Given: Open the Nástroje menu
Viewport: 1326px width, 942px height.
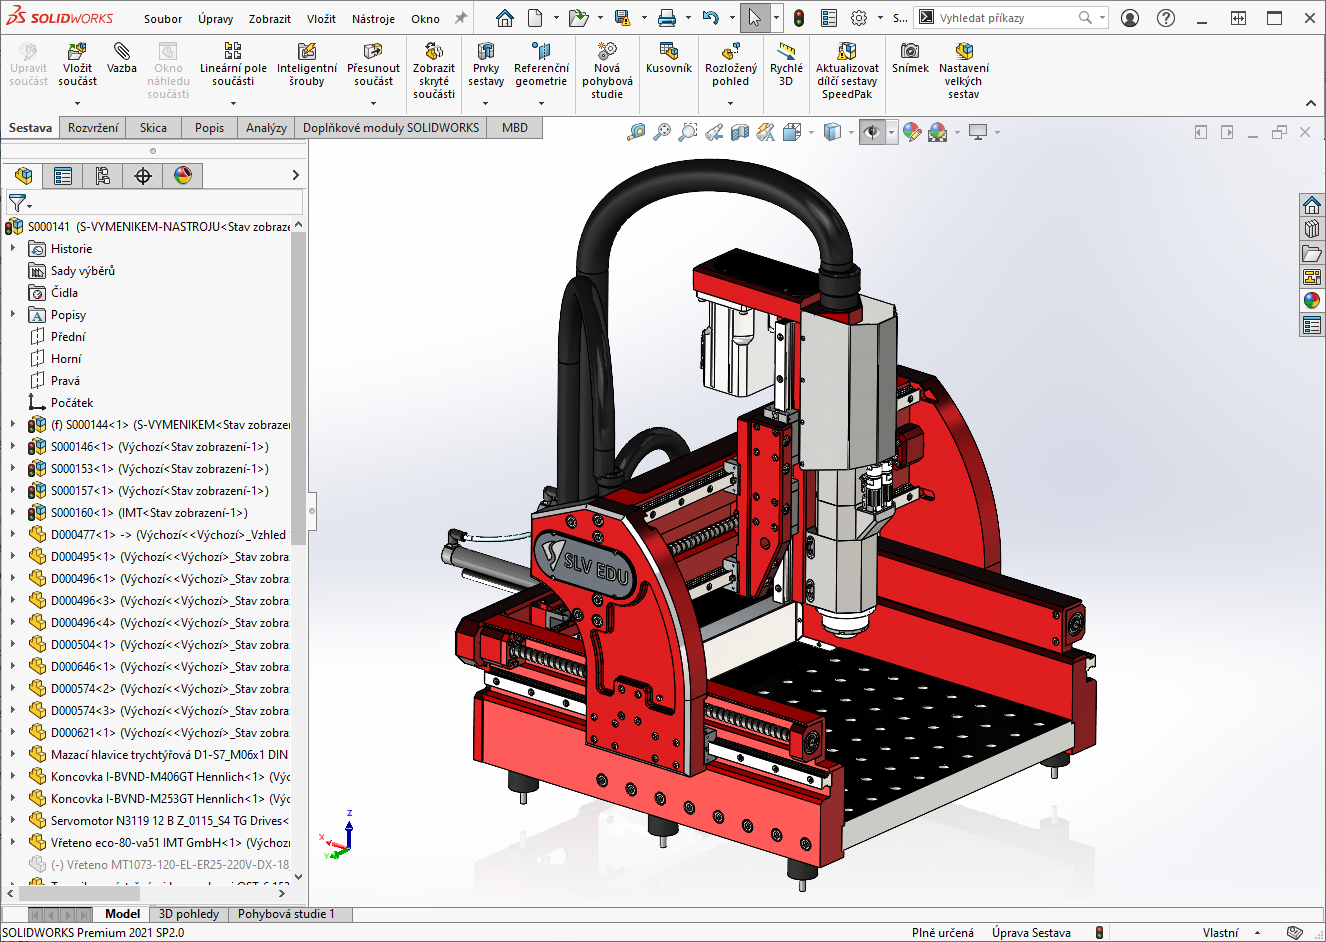Looking at the screenshot, I should tap(373, 19).
